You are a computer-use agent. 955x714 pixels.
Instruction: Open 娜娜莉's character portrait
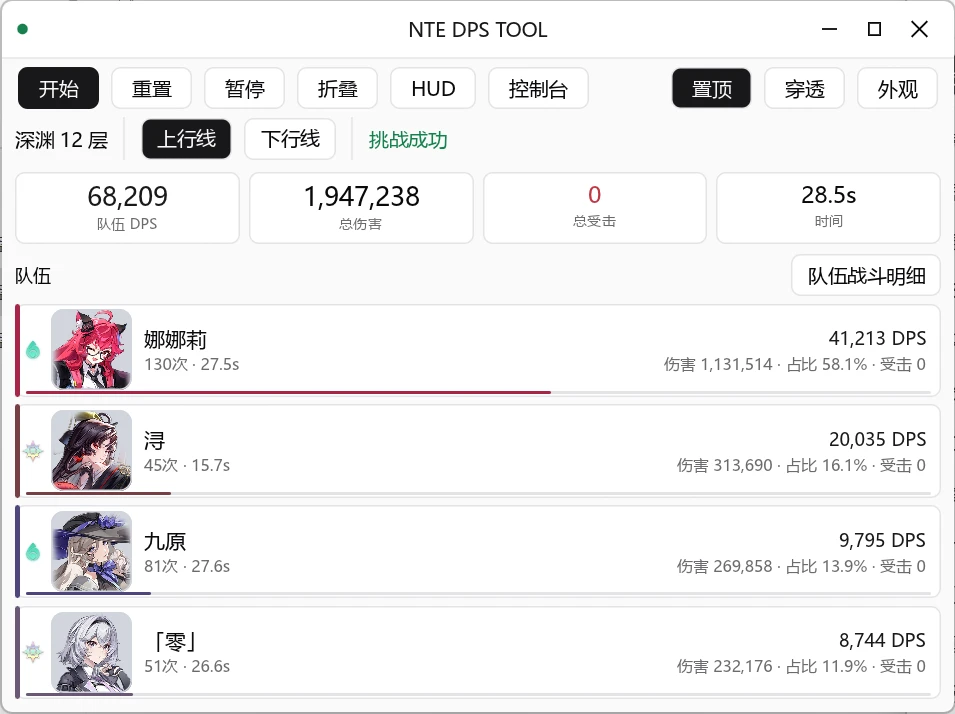click(91, 349)
